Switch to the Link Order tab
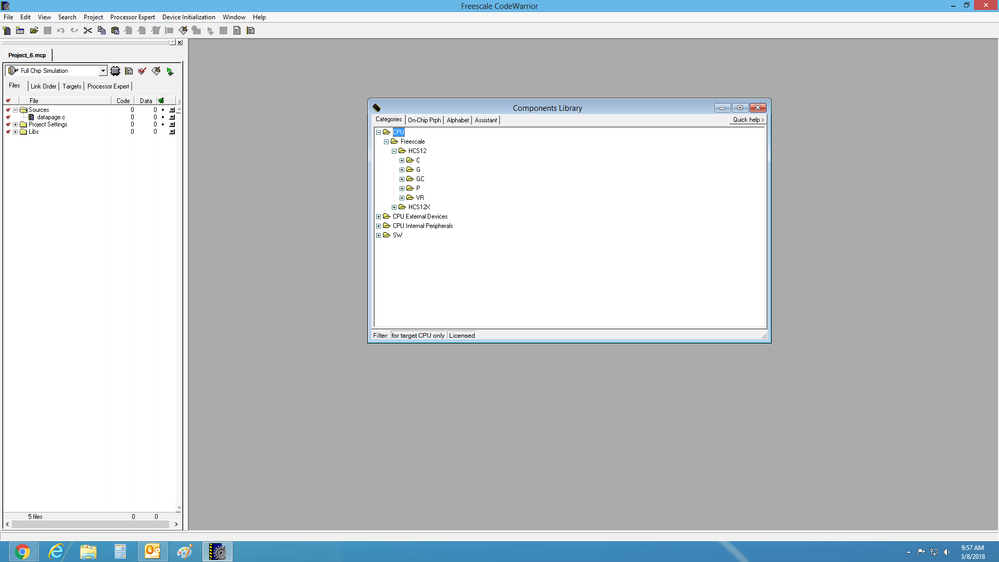 (x=43, y=86)
